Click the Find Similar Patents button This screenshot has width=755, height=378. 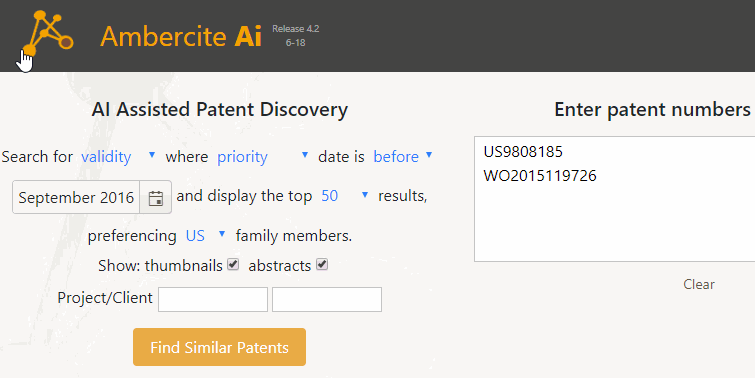220,347
